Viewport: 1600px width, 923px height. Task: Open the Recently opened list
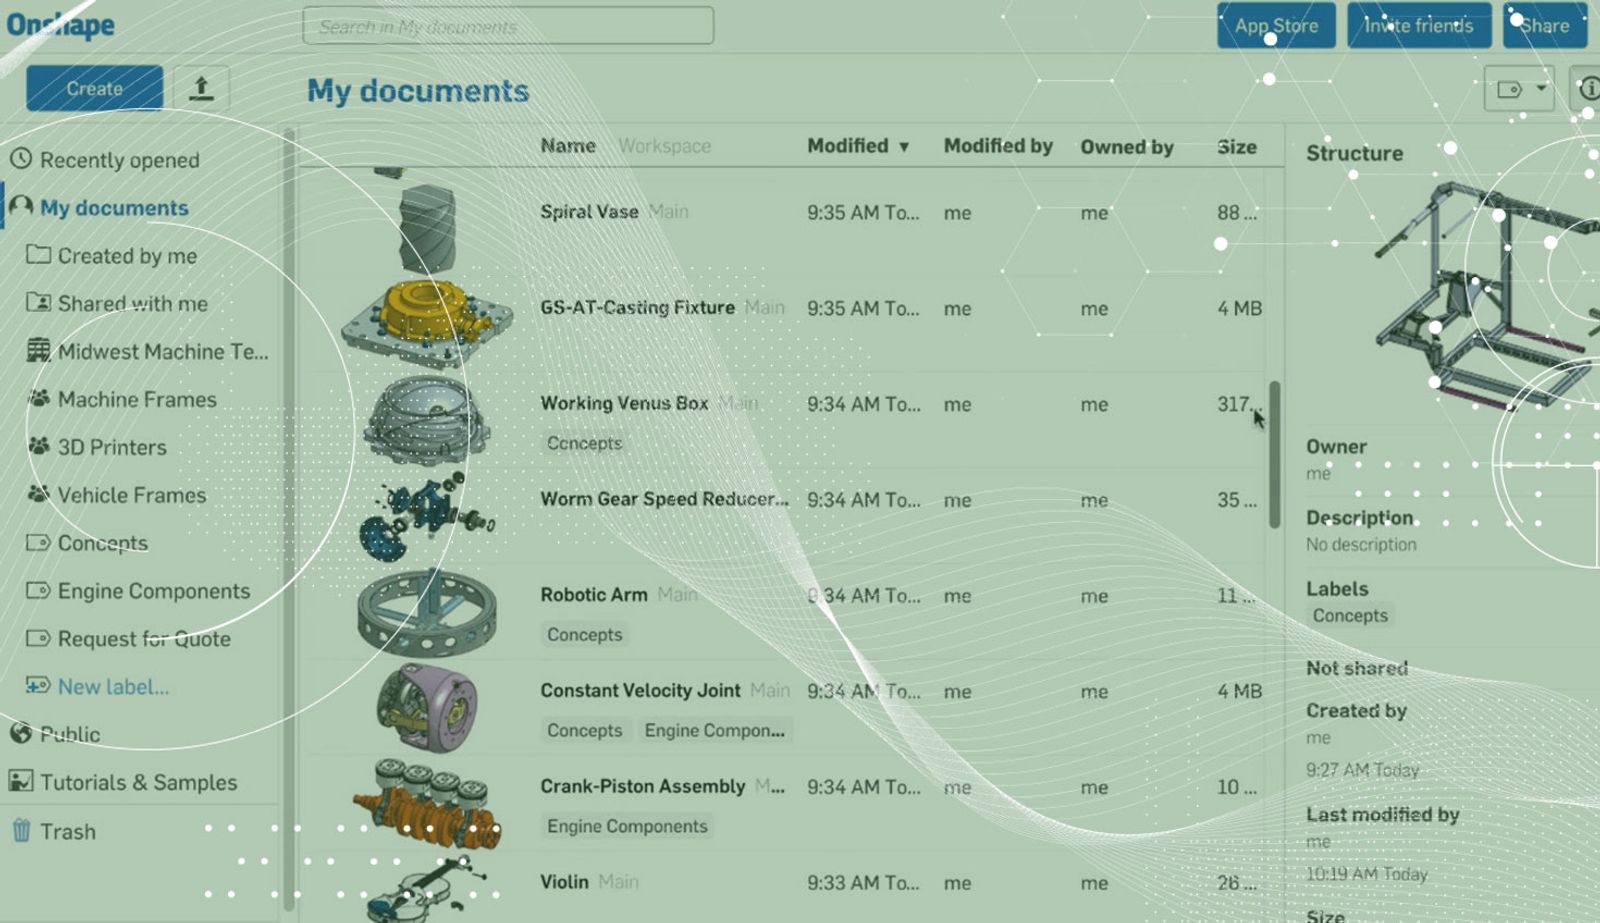point(119,160)
